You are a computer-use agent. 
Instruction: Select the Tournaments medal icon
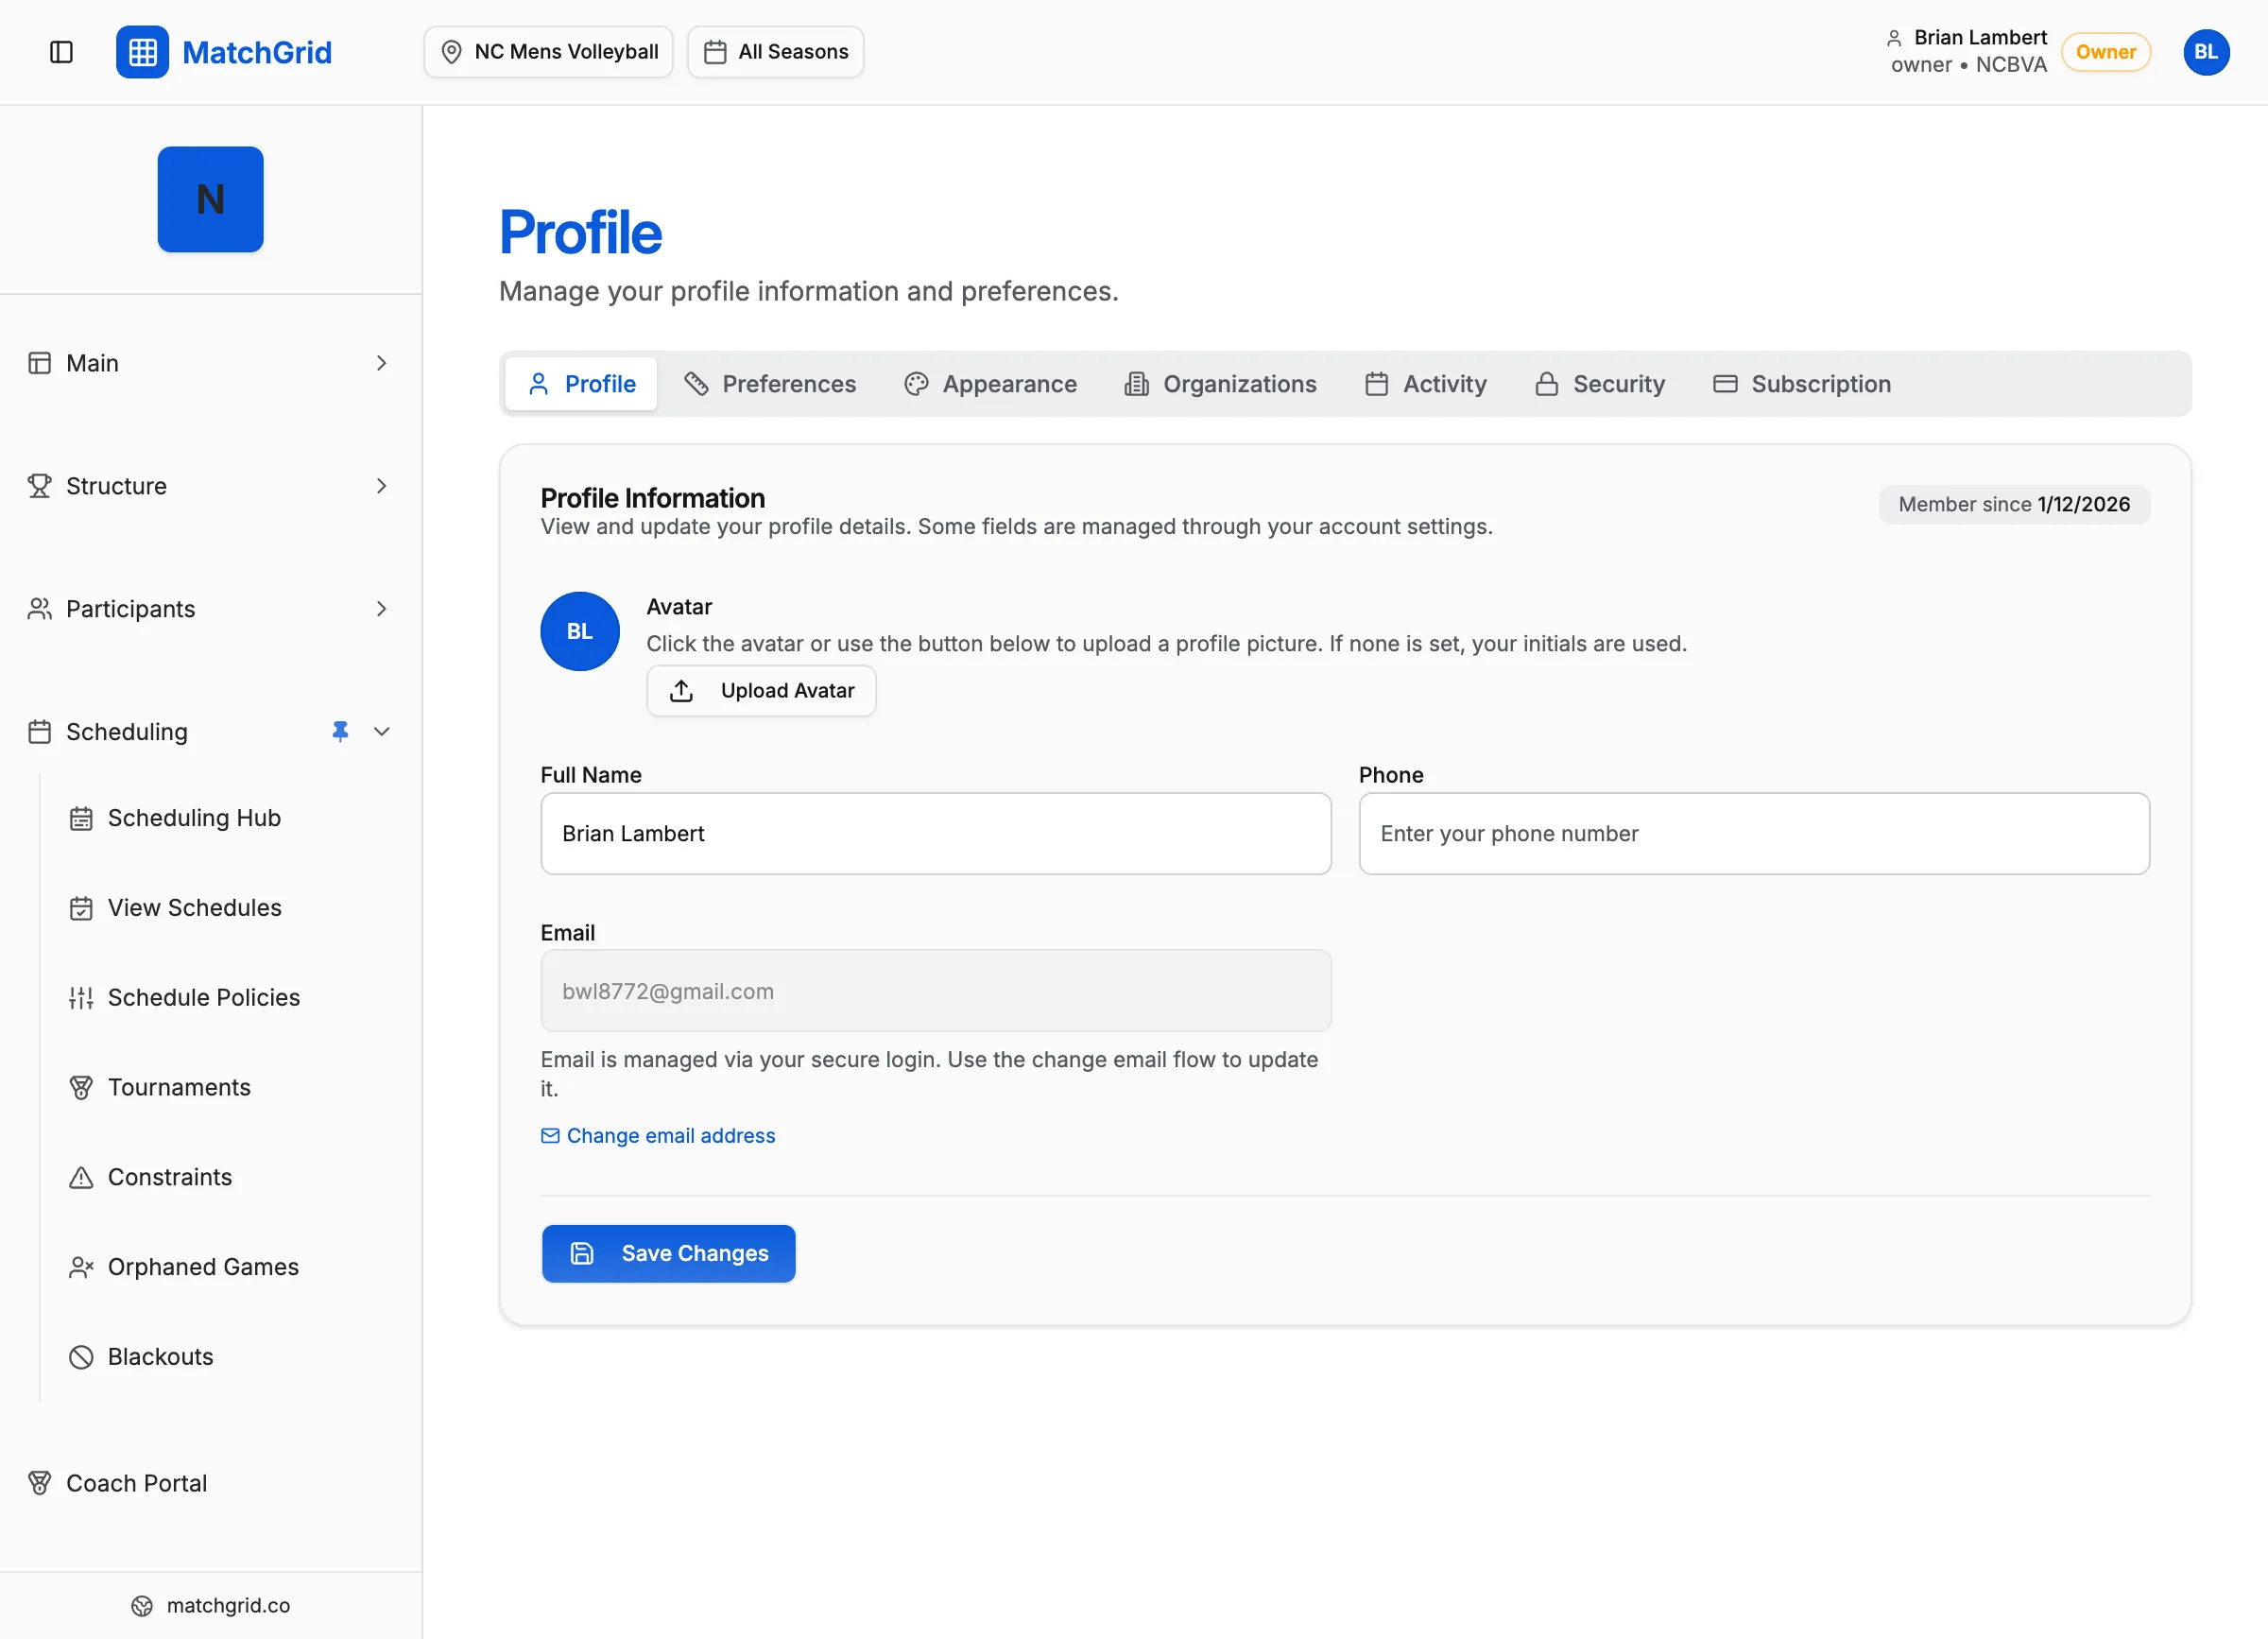[81, 1087]
